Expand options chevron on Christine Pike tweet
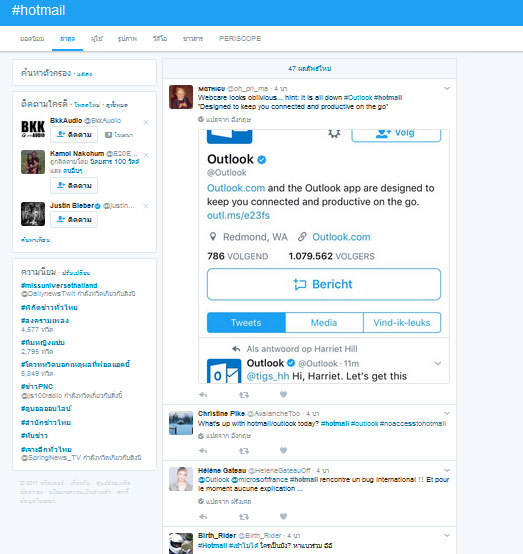 [x=447, y=413]
